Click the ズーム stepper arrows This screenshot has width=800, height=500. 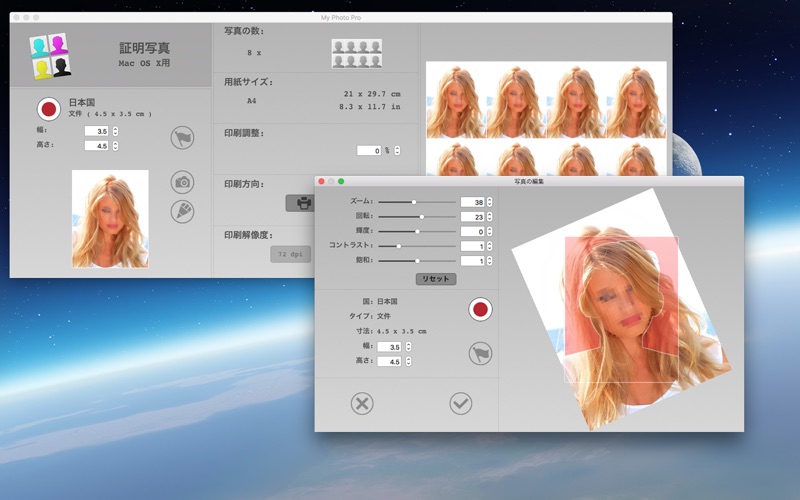click(x=489, y=202)
